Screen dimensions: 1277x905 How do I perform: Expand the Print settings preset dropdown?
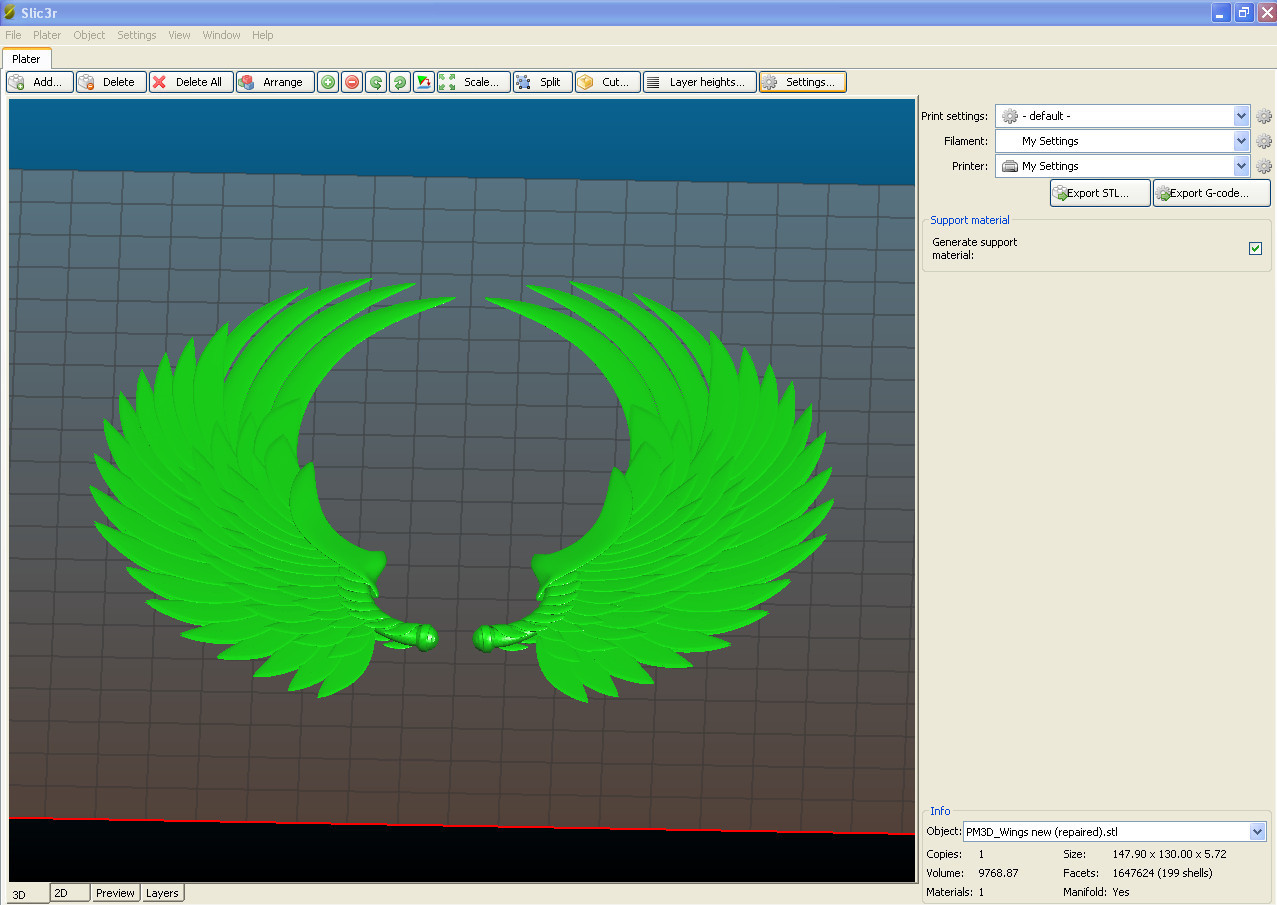point(1241,116)
